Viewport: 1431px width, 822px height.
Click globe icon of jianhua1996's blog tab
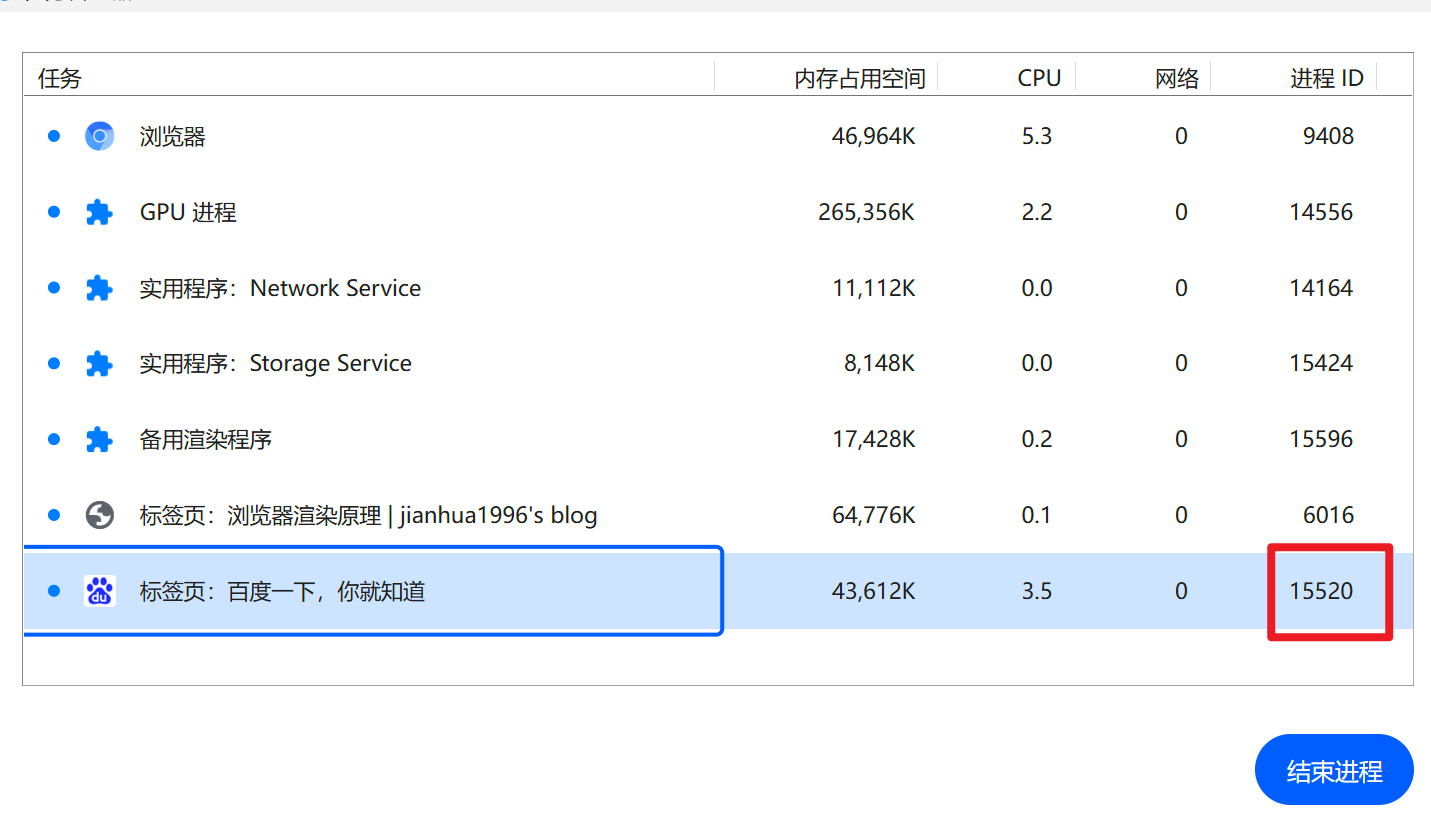(x=99, y=515)
